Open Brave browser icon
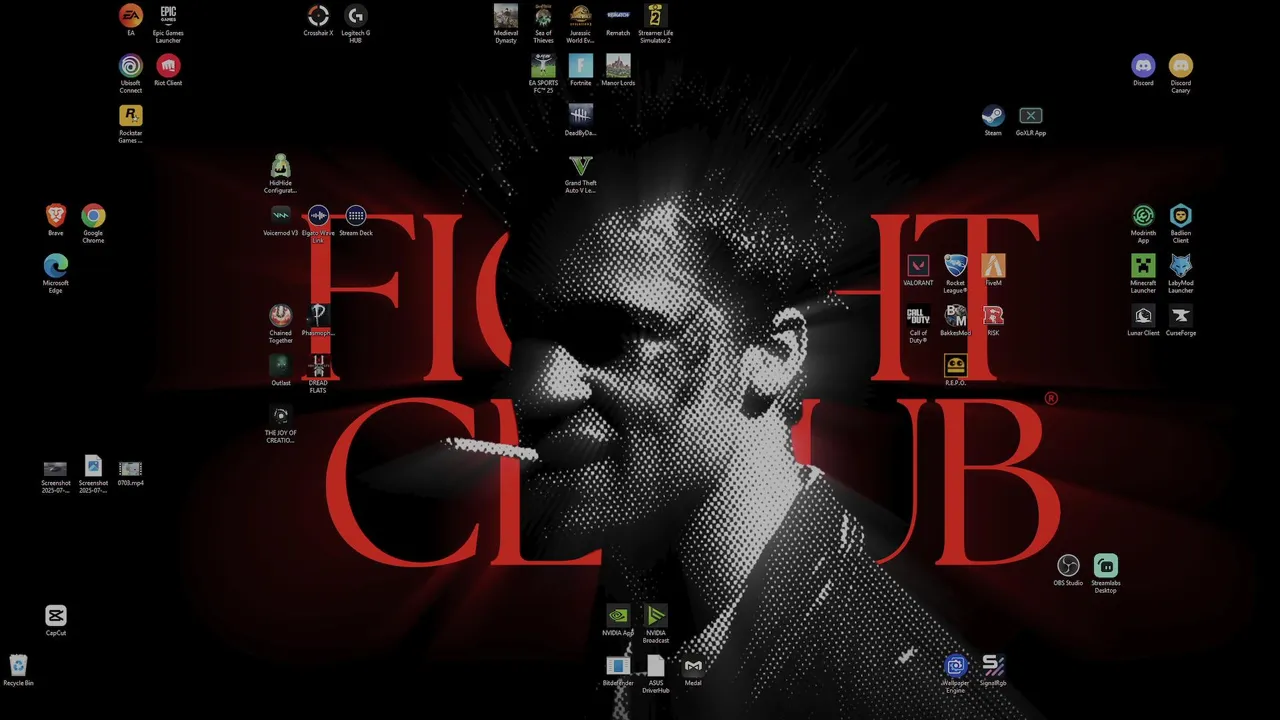The image size is (1280, 720). tap(55, 216)
